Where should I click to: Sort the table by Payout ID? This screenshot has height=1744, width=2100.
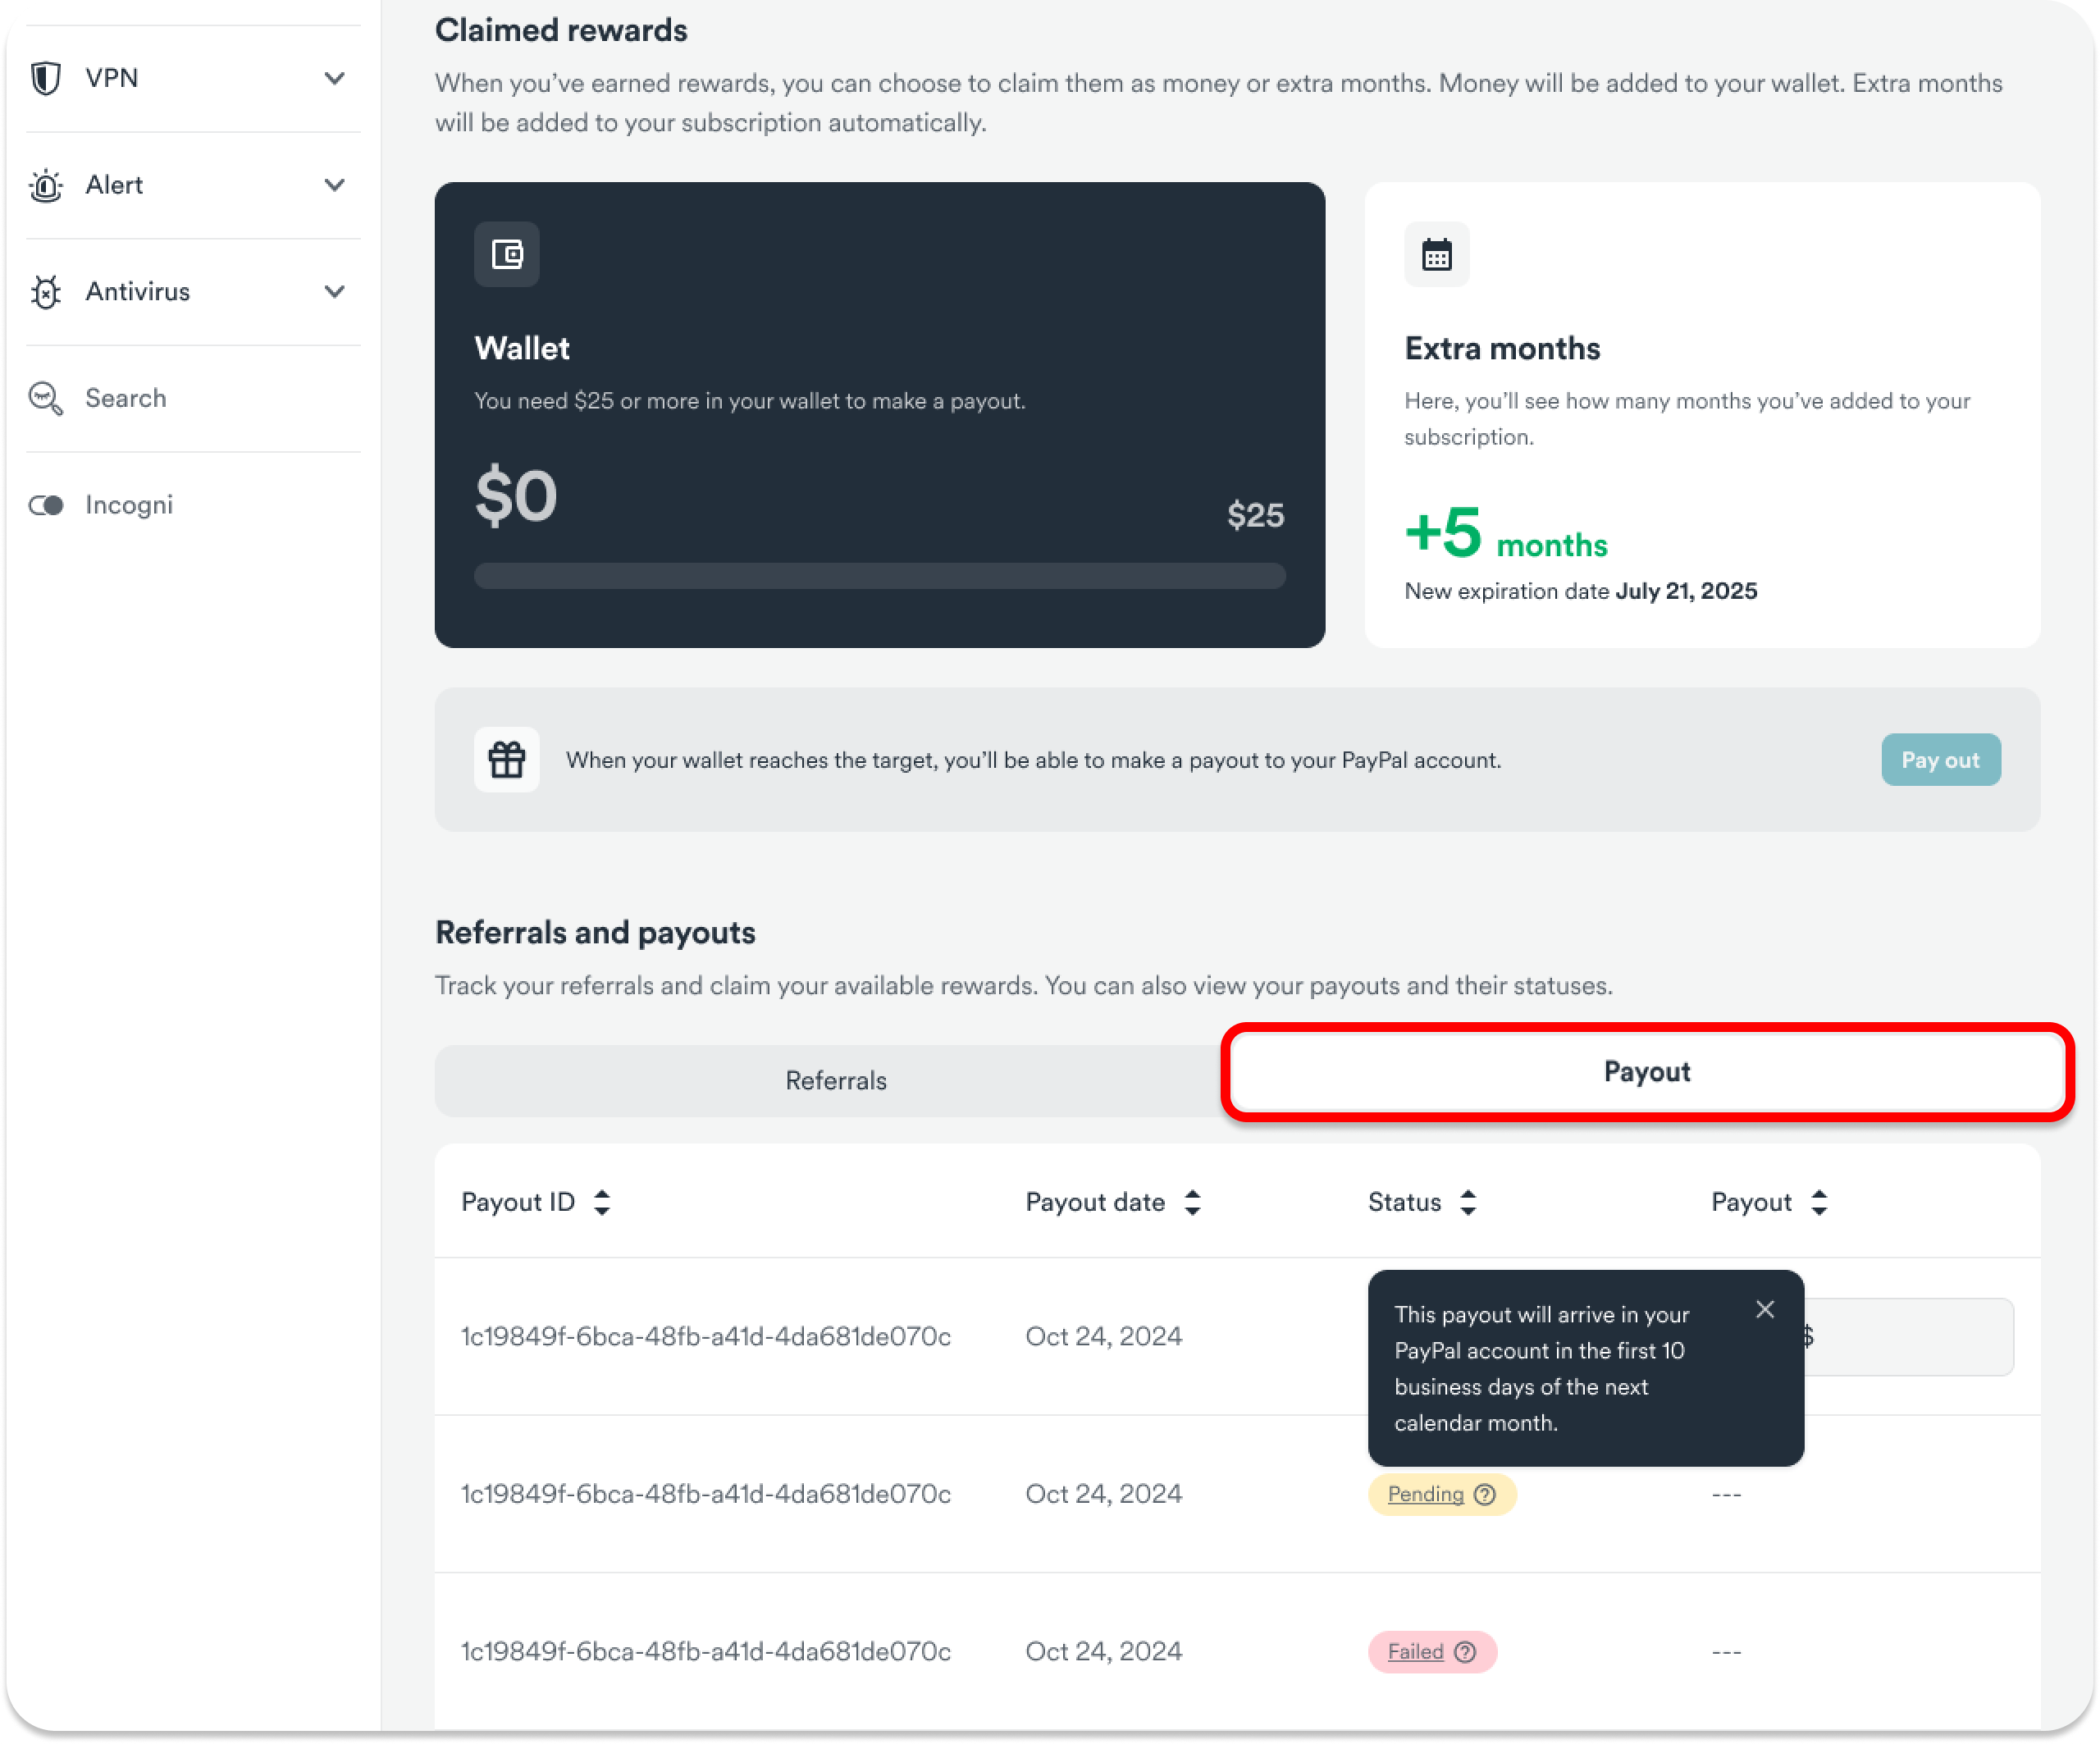pos(601,1202)
